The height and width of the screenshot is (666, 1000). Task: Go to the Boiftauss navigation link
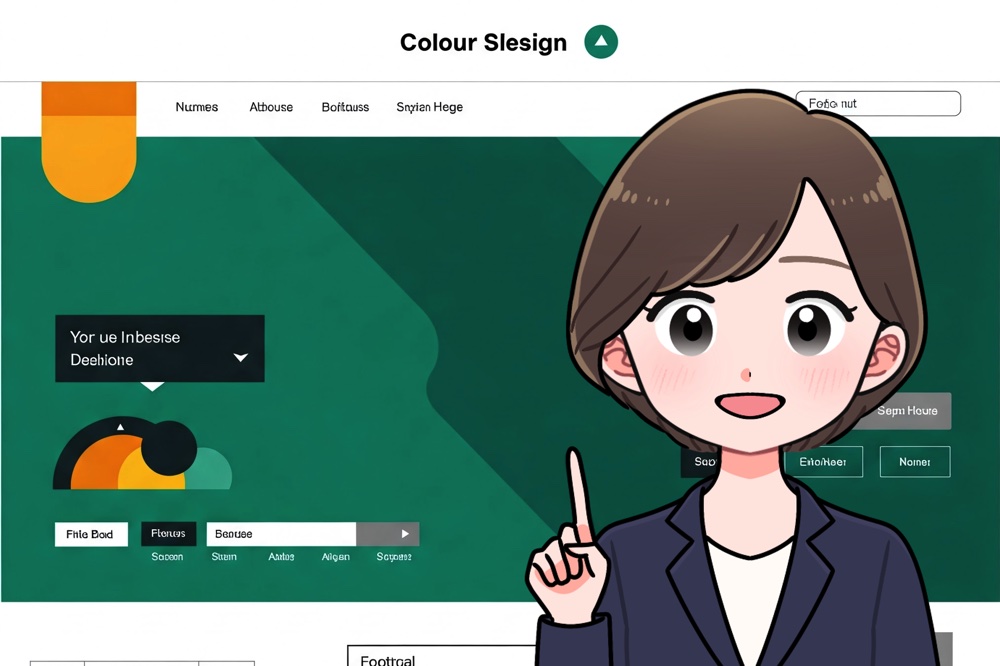click(x=345, y=107)
